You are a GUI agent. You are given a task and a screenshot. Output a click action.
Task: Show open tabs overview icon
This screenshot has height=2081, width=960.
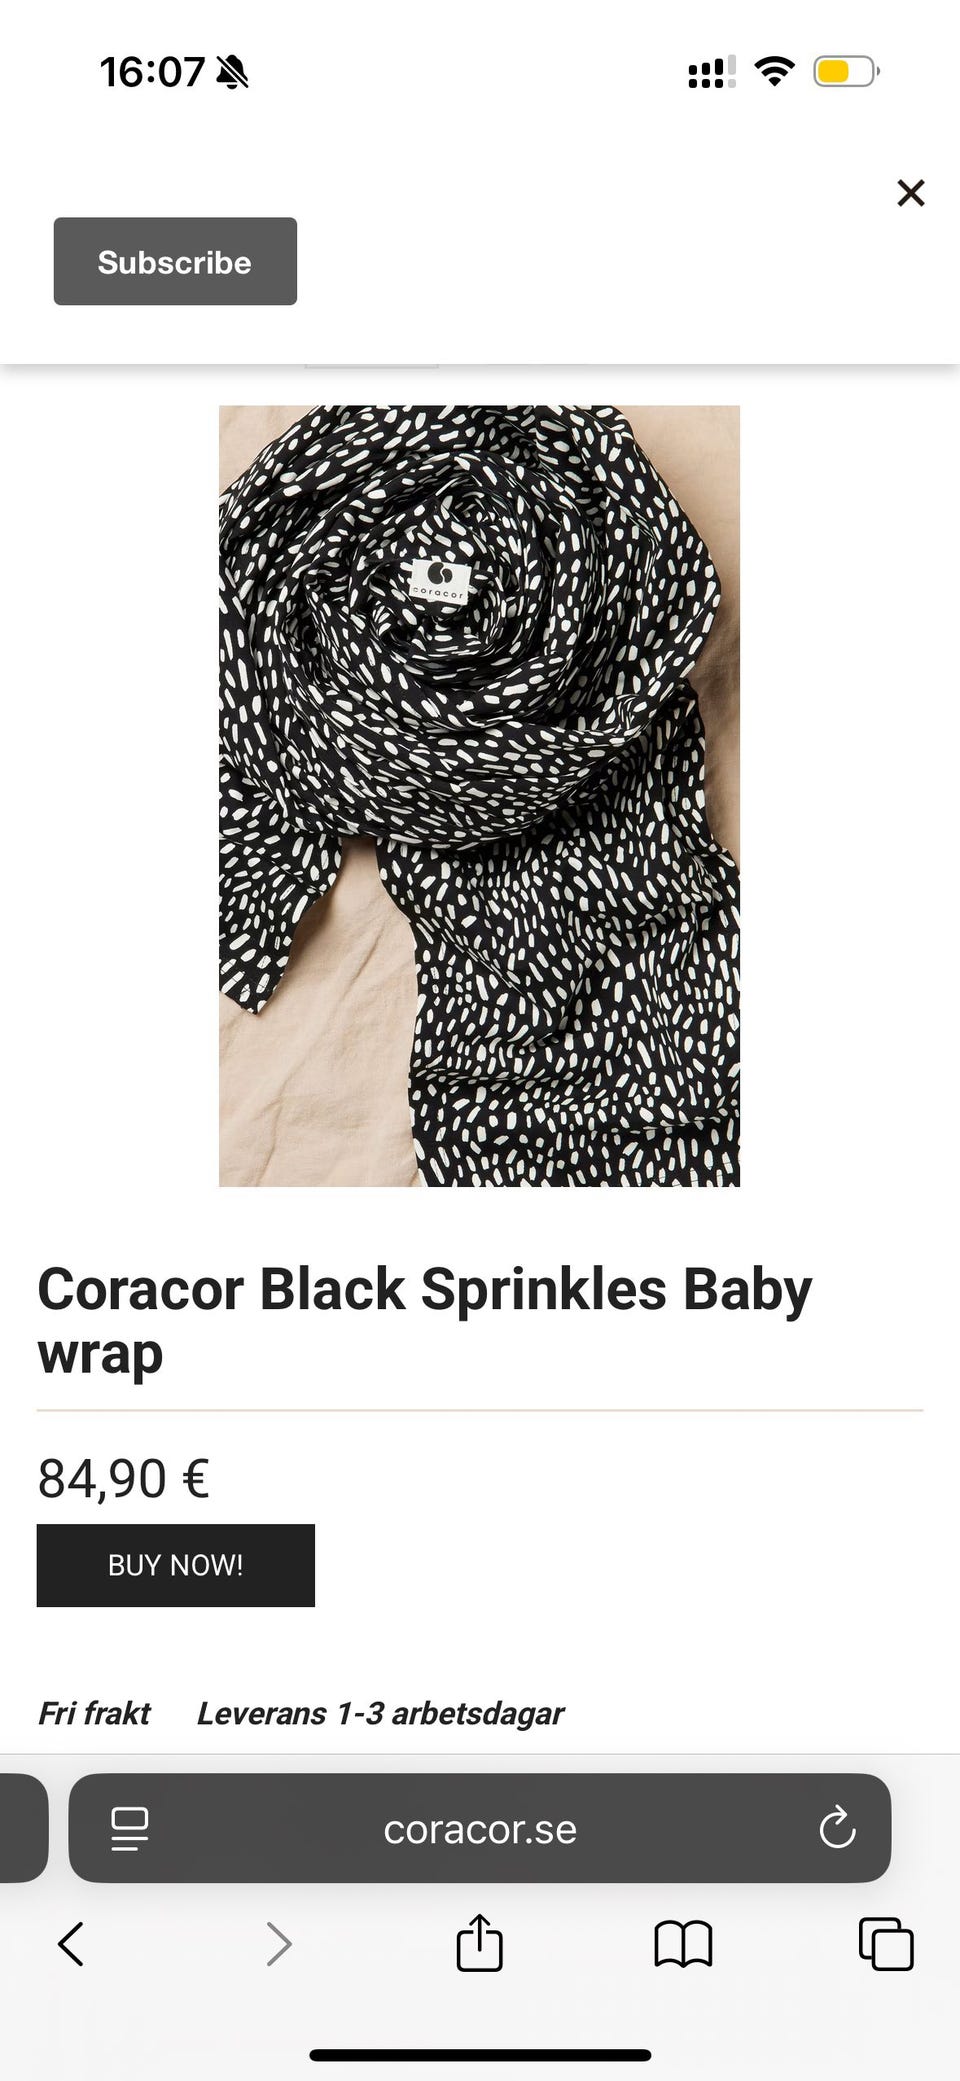pyautogui.click(x=886, y=1944)
